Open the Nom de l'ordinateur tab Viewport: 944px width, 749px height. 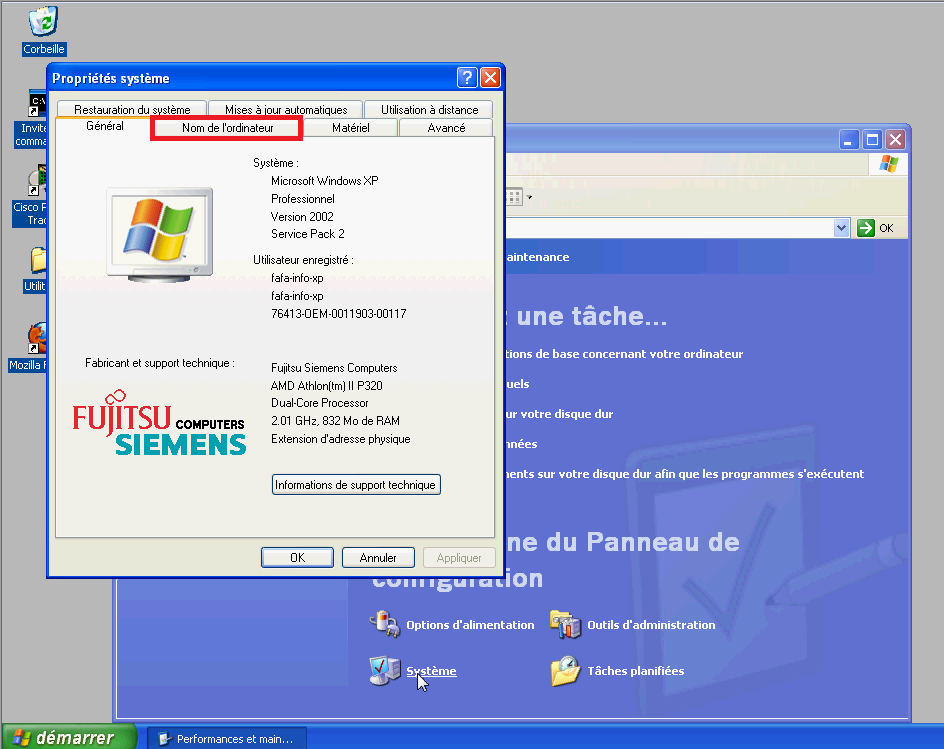(x=228, y=128)
